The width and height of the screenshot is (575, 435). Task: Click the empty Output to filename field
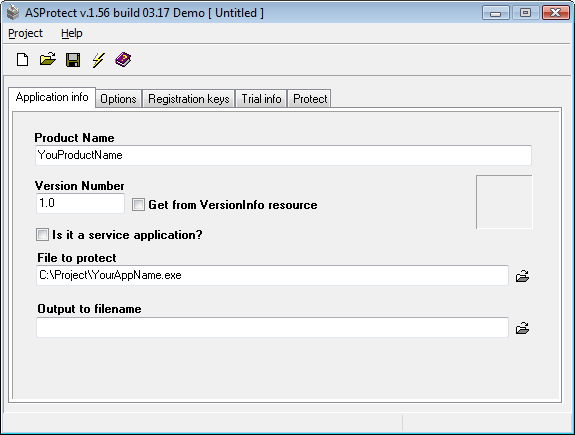pos(272,328)
